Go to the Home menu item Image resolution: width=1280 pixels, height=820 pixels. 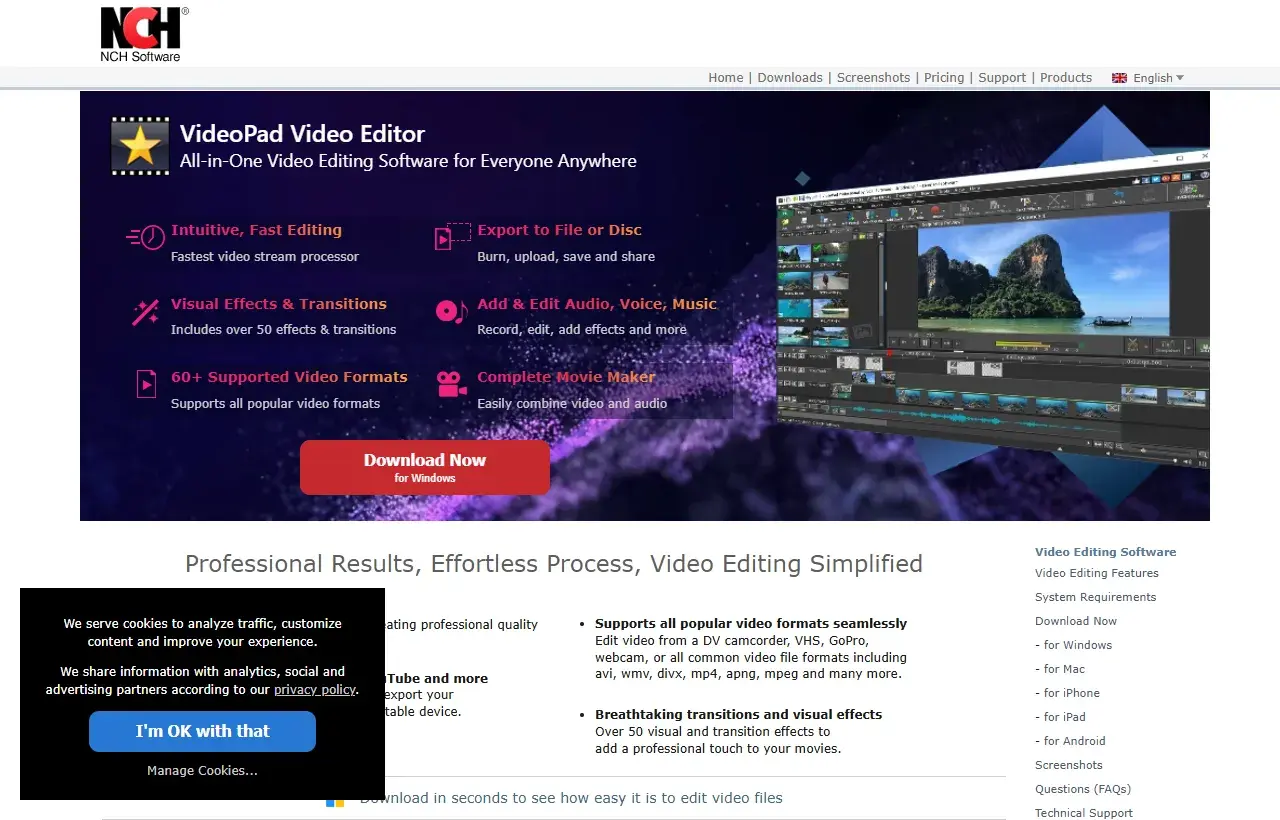point(726,78)
